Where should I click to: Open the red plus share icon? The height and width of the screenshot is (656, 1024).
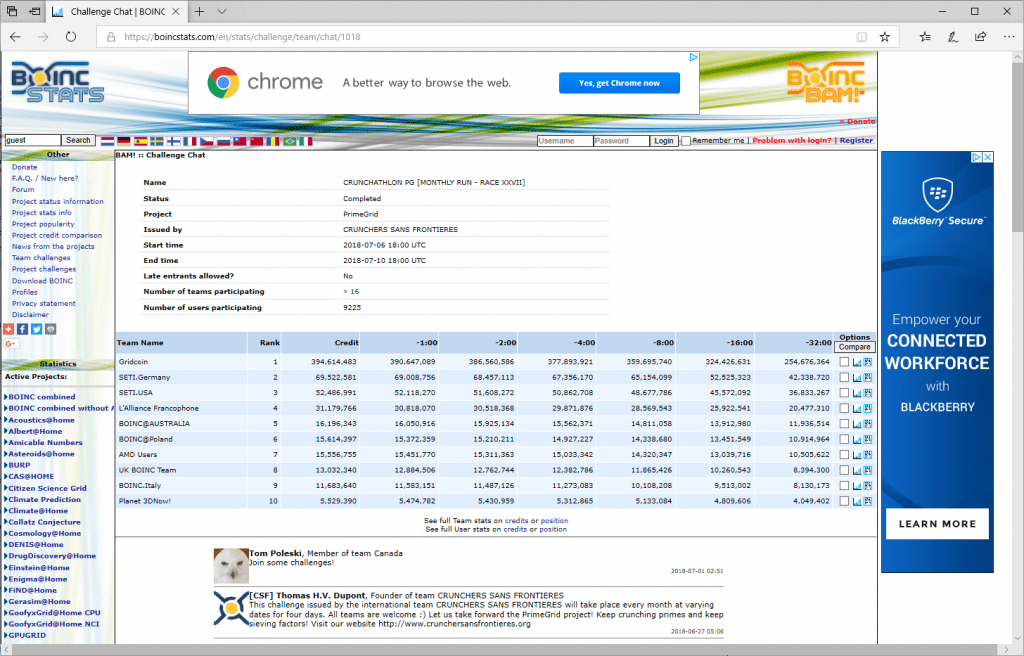(x=8, y=329)
